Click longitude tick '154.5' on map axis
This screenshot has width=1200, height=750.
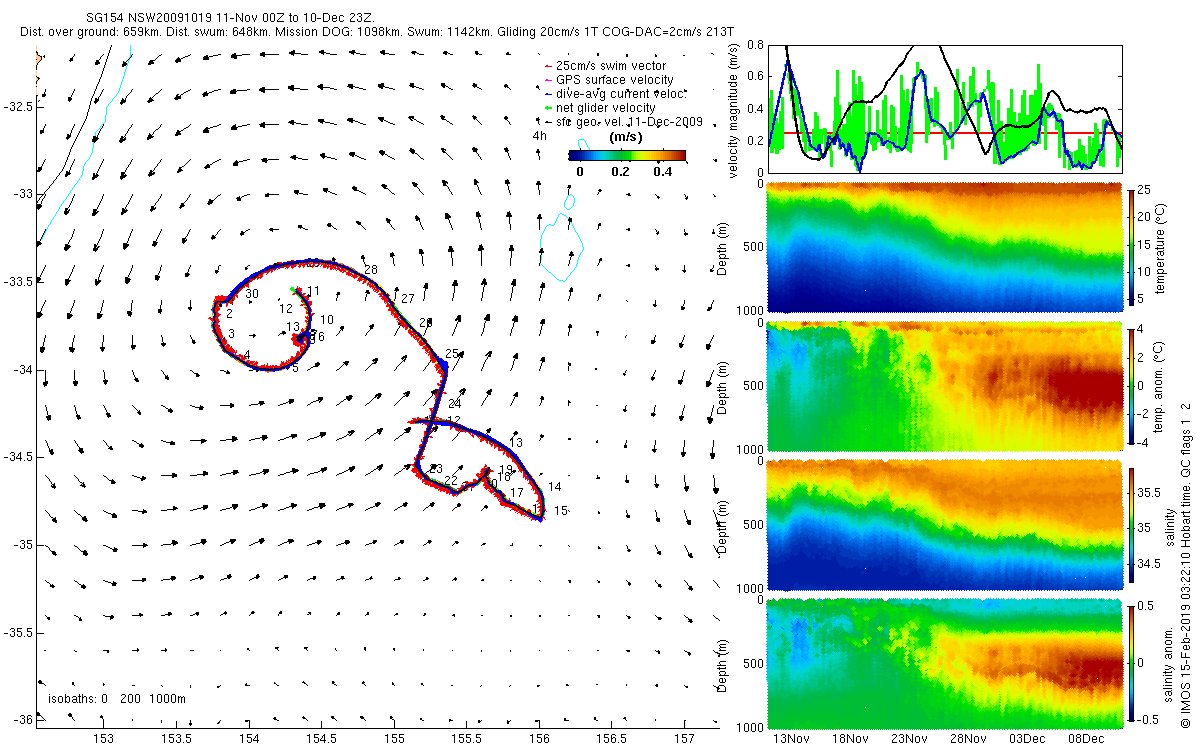[x=322, y=738]
